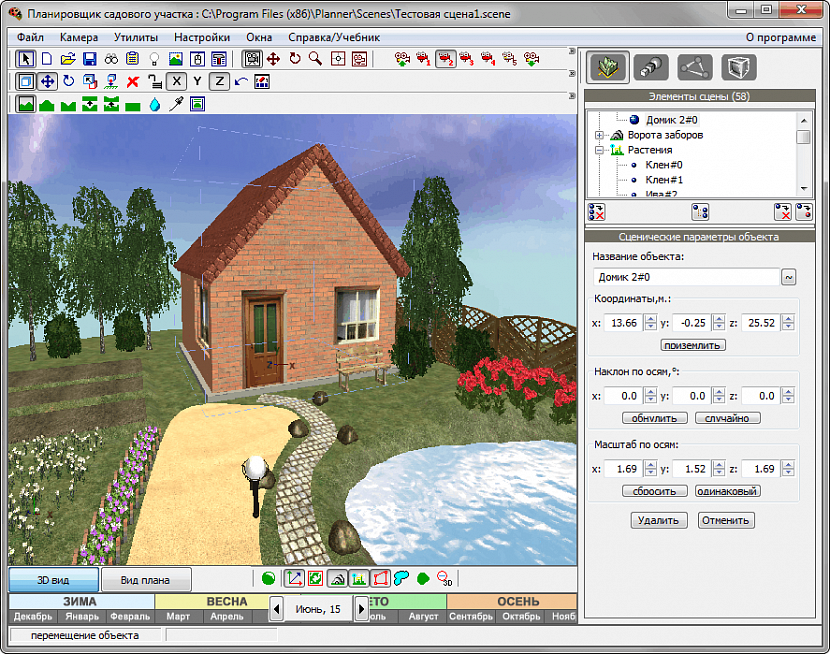Viewport: 830px width, 654px height.
Task: Switch to the 3D вид view mode
Action: pyautogui.click(x=54, y=579)
